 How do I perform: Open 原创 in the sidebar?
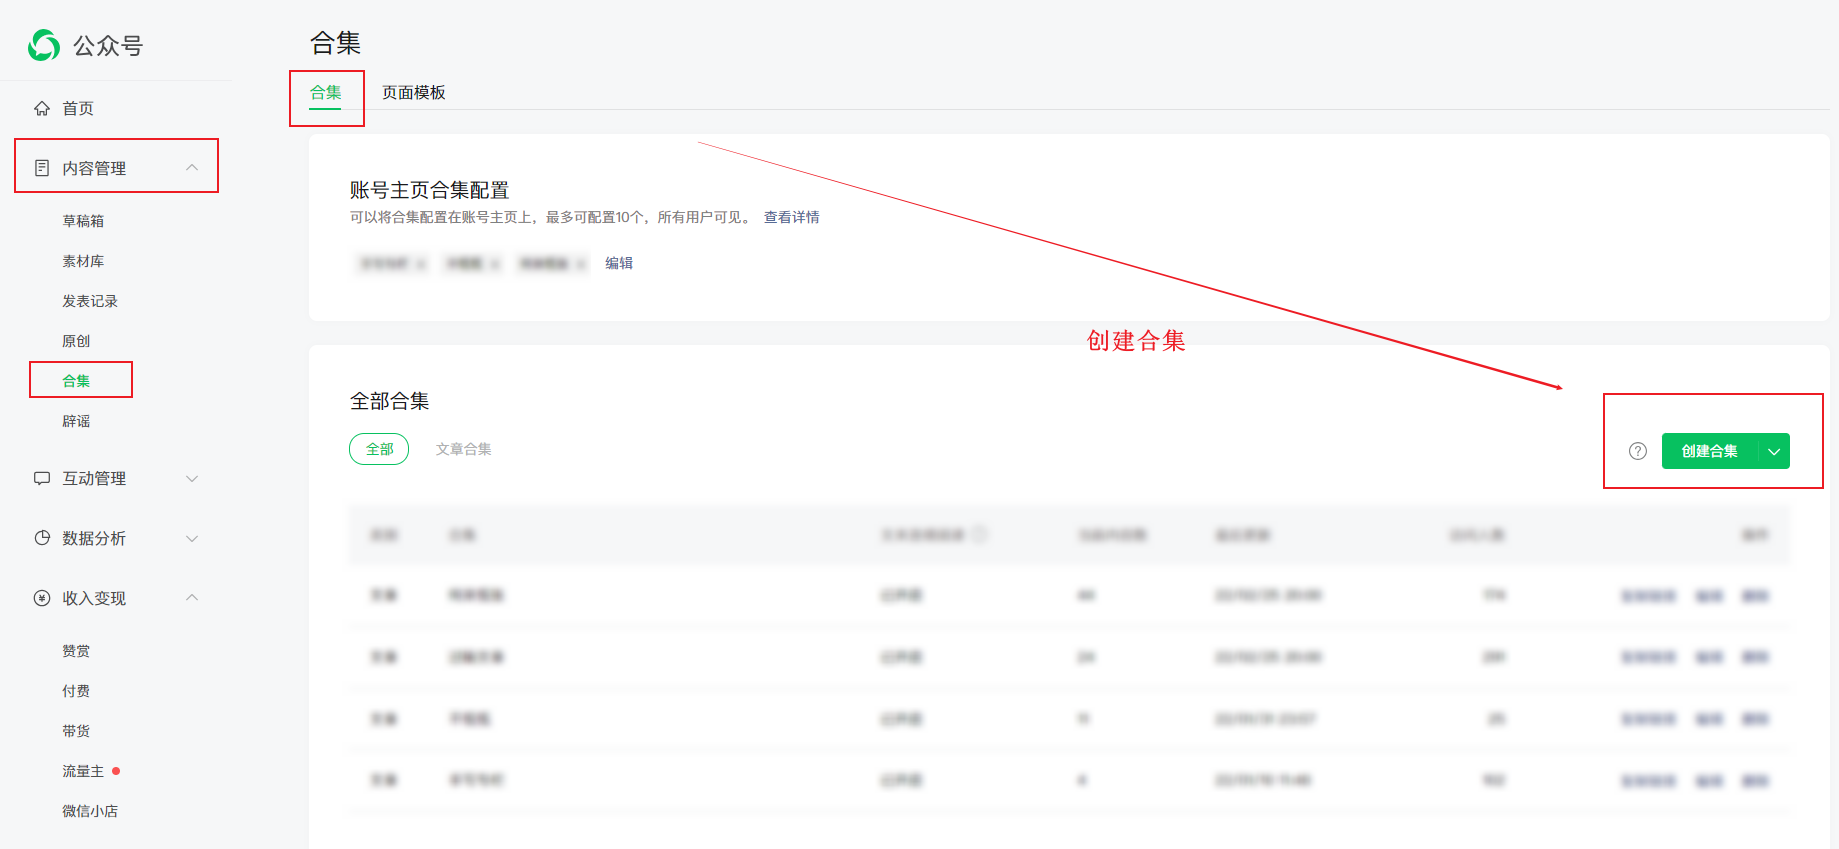(x=76, y=341)
